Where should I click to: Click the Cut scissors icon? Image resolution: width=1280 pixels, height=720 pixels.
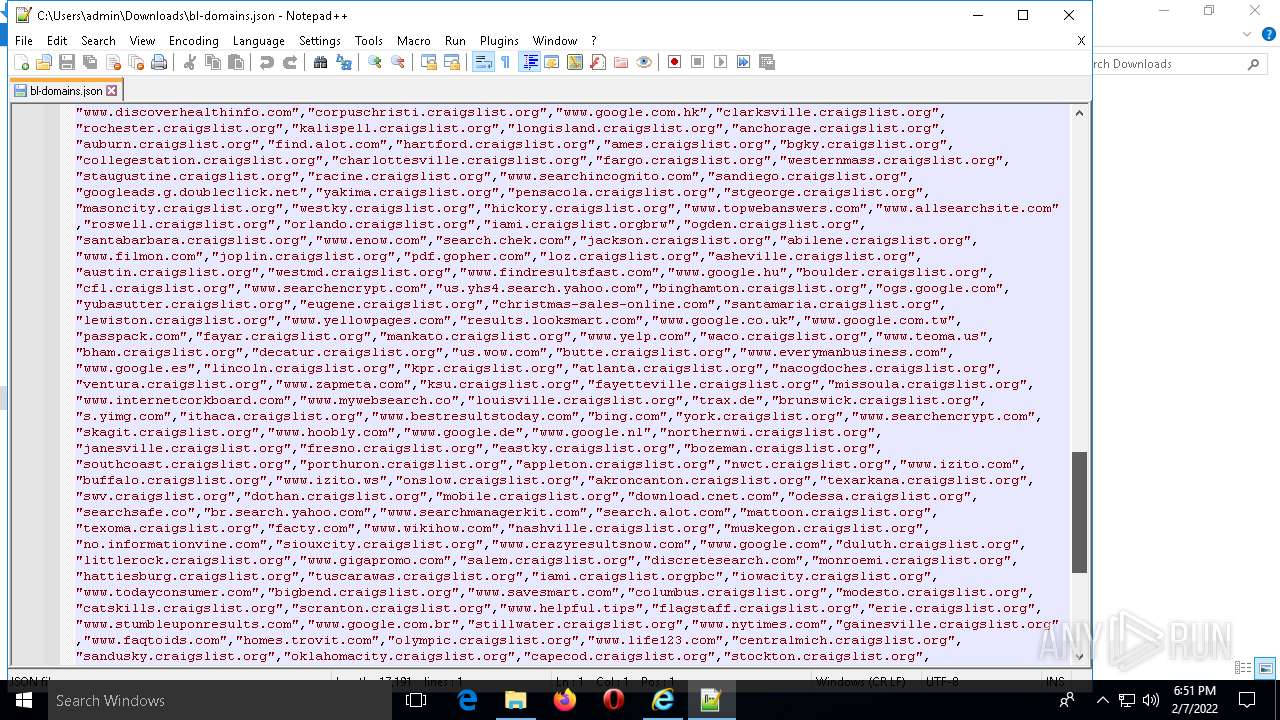click(x=190, y=62)
